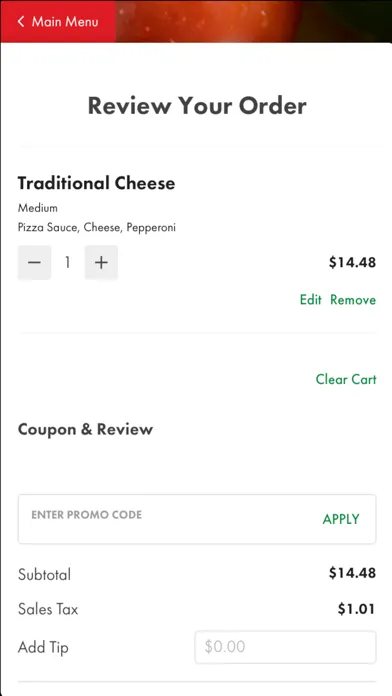Click the Traditional Cheese item title

96,183
